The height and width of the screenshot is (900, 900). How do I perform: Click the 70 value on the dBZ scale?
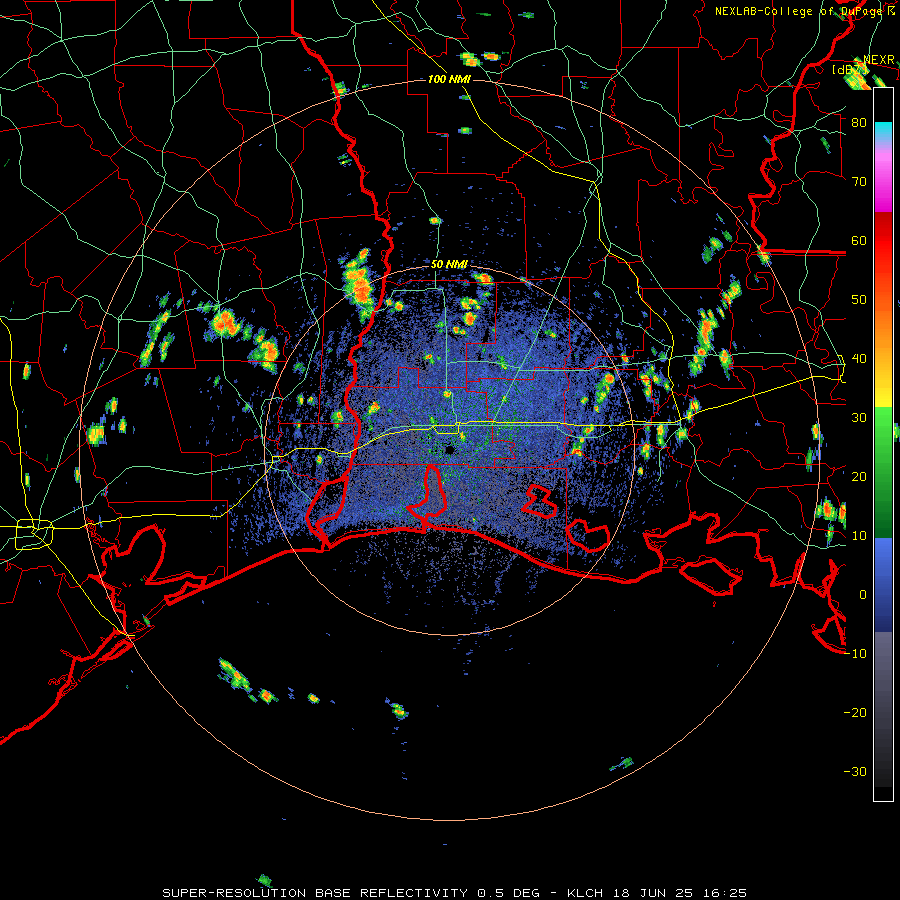click(859, 182)
